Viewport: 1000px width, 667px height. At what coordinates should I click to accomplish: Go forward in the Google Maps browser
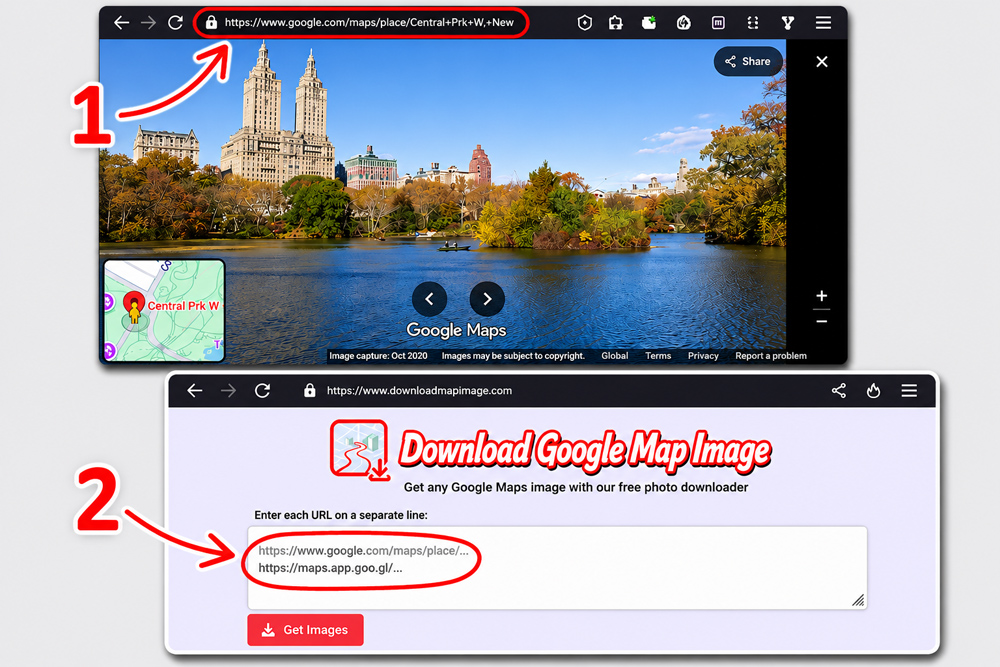[x=149, y=23]
